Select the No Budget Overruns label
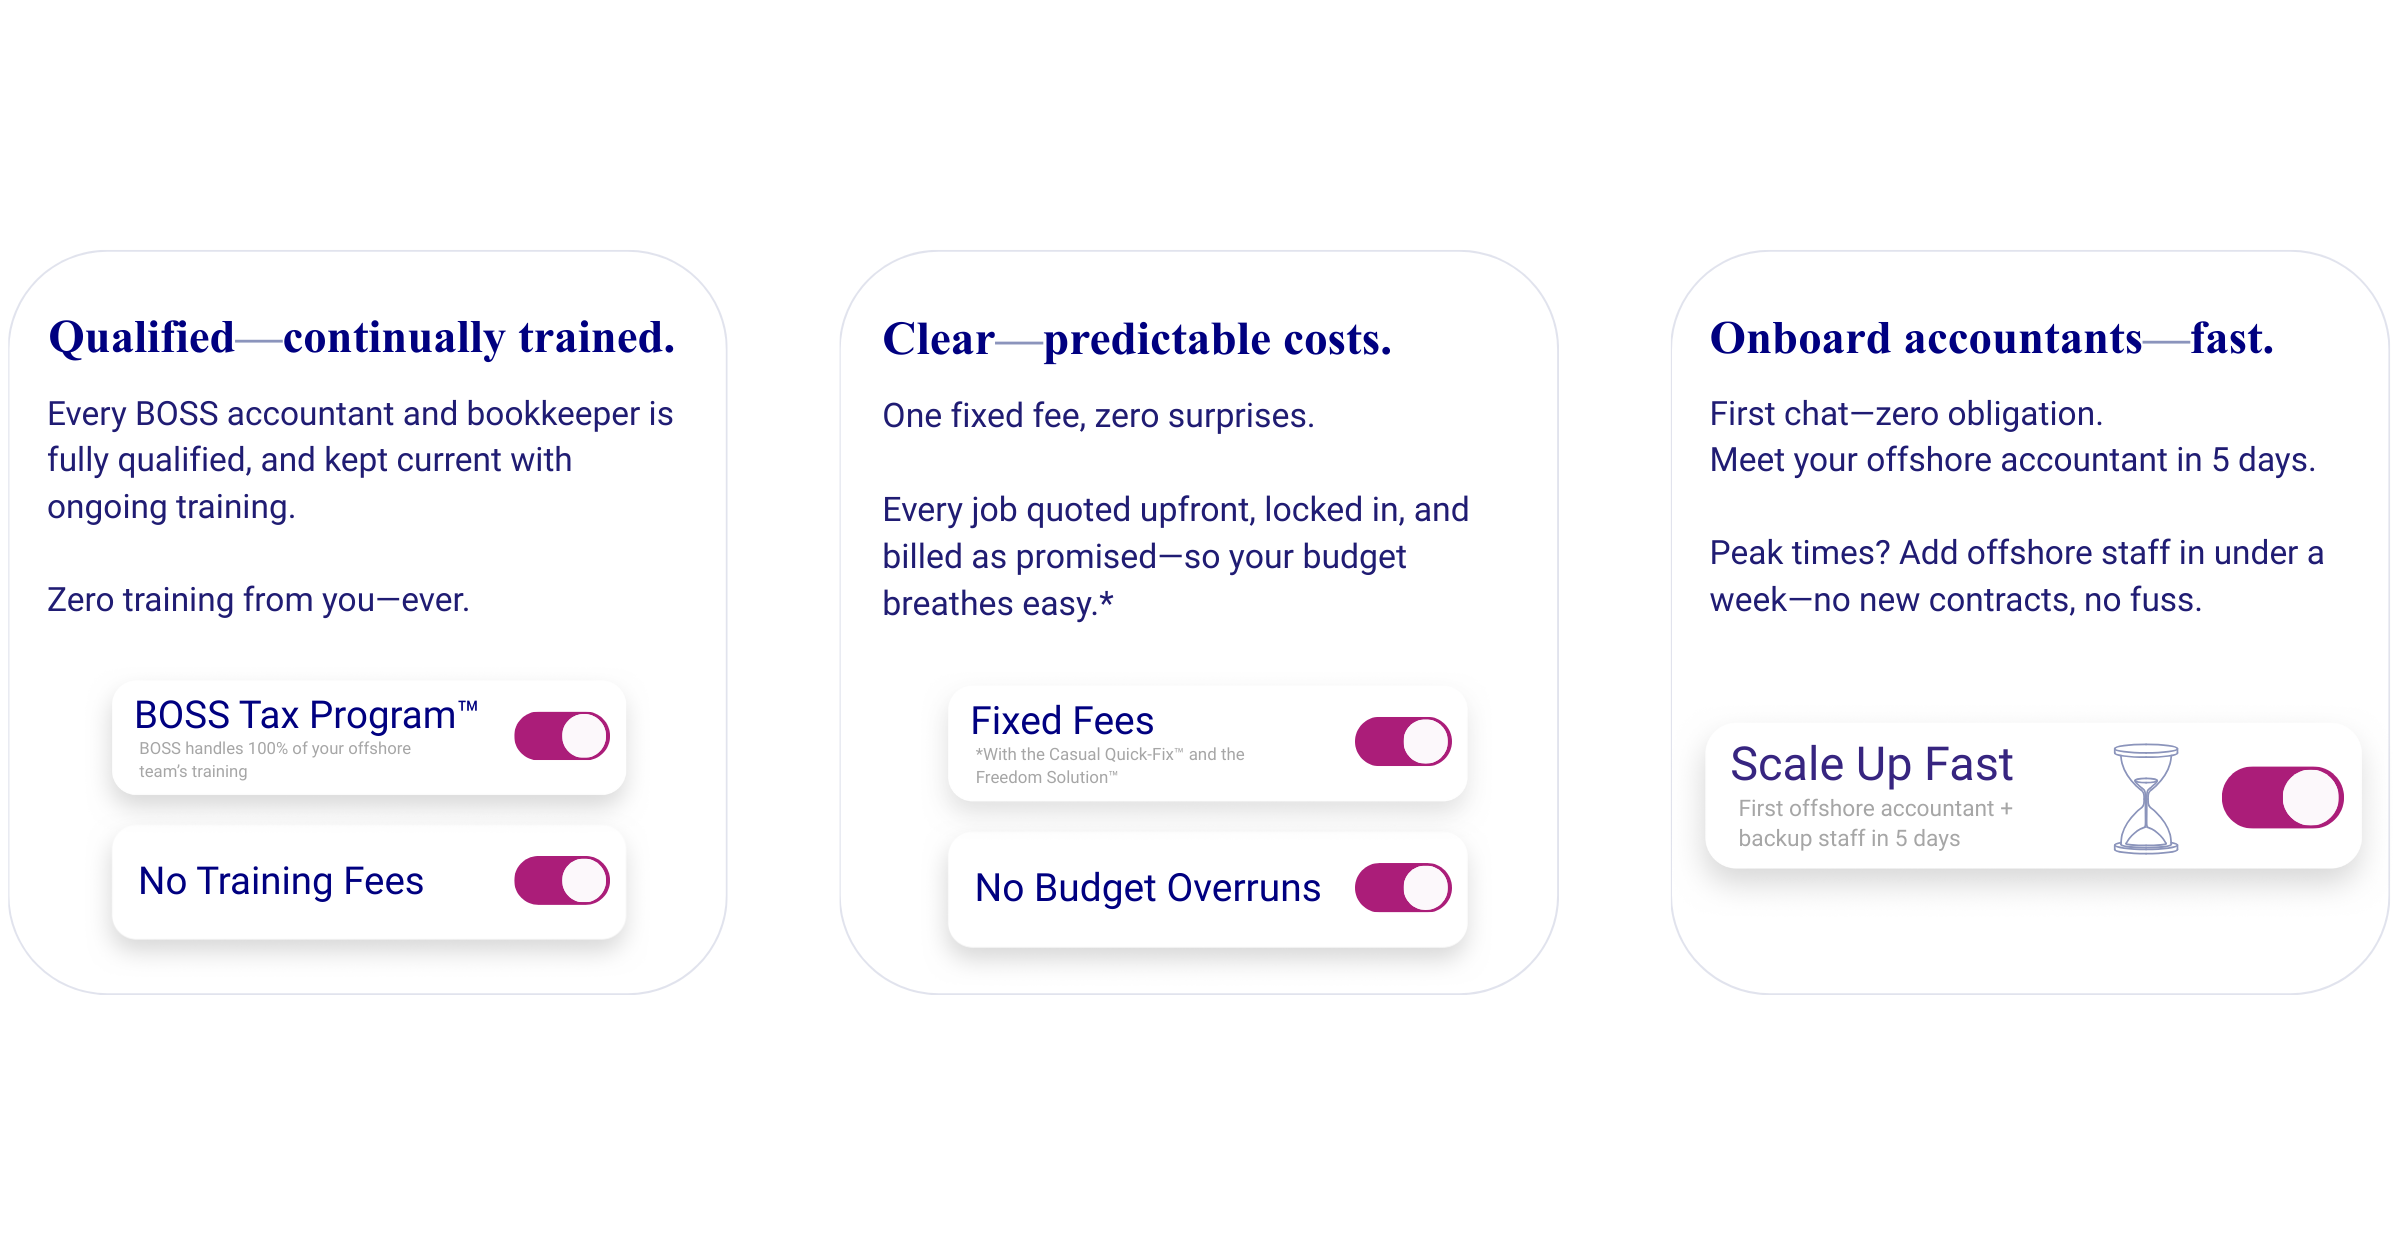 [x=1147, y=888]
